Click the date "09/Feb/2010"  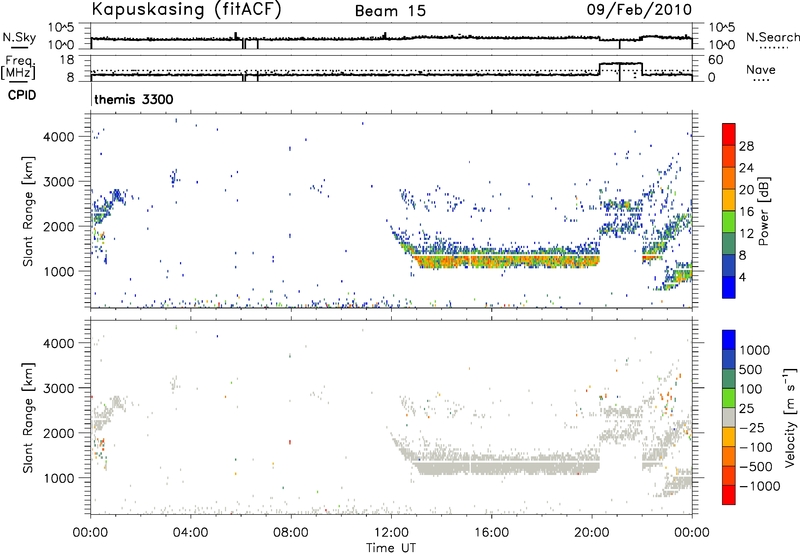click(x=639, y=10)
